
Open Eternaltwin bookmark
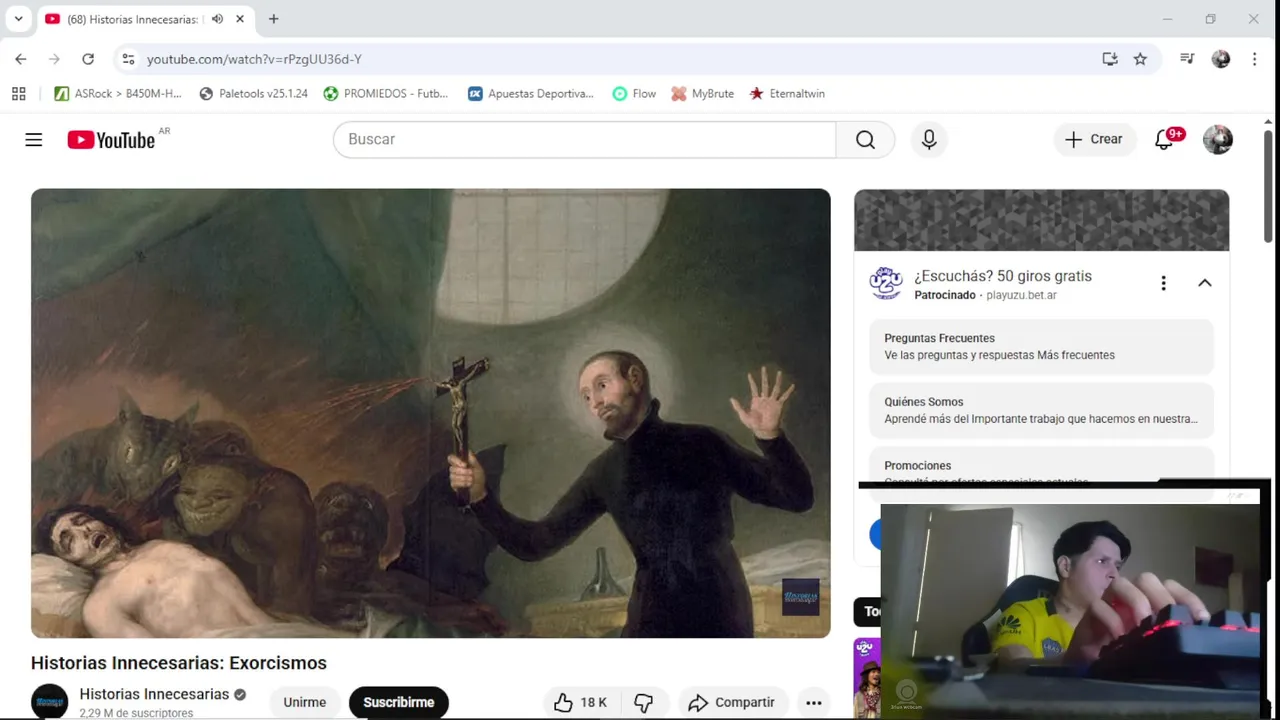pos(787,94)
